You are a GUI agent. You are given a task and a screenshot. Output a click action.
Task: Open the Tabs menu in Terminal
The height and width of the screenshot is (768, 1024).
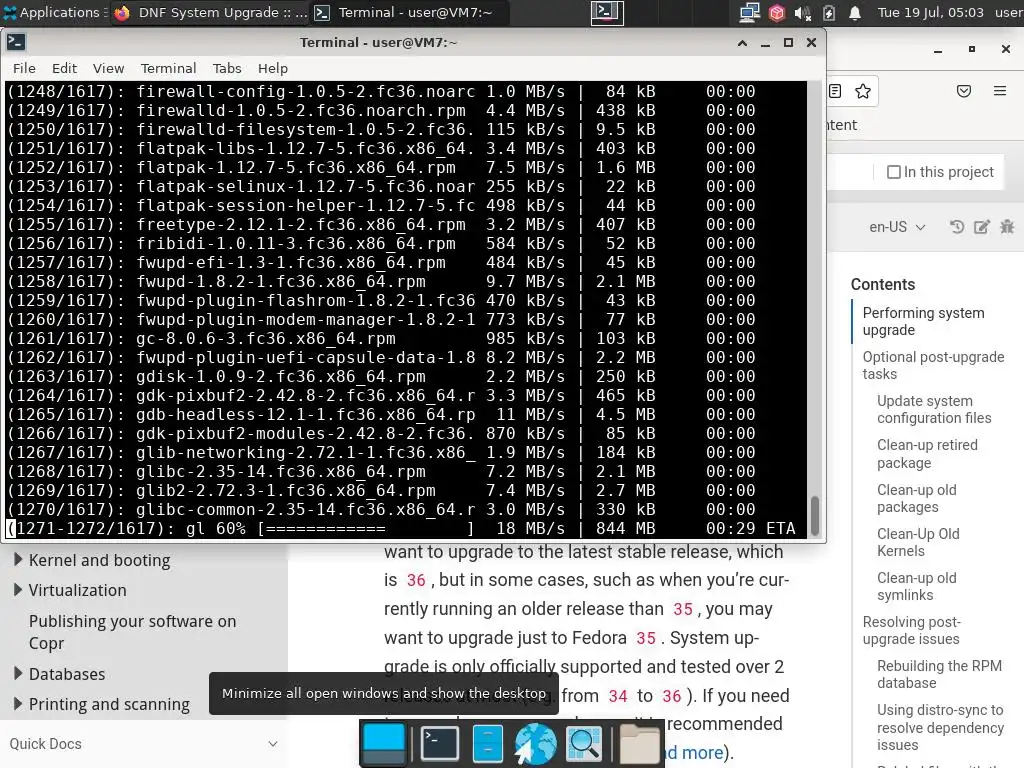point(227,68)
